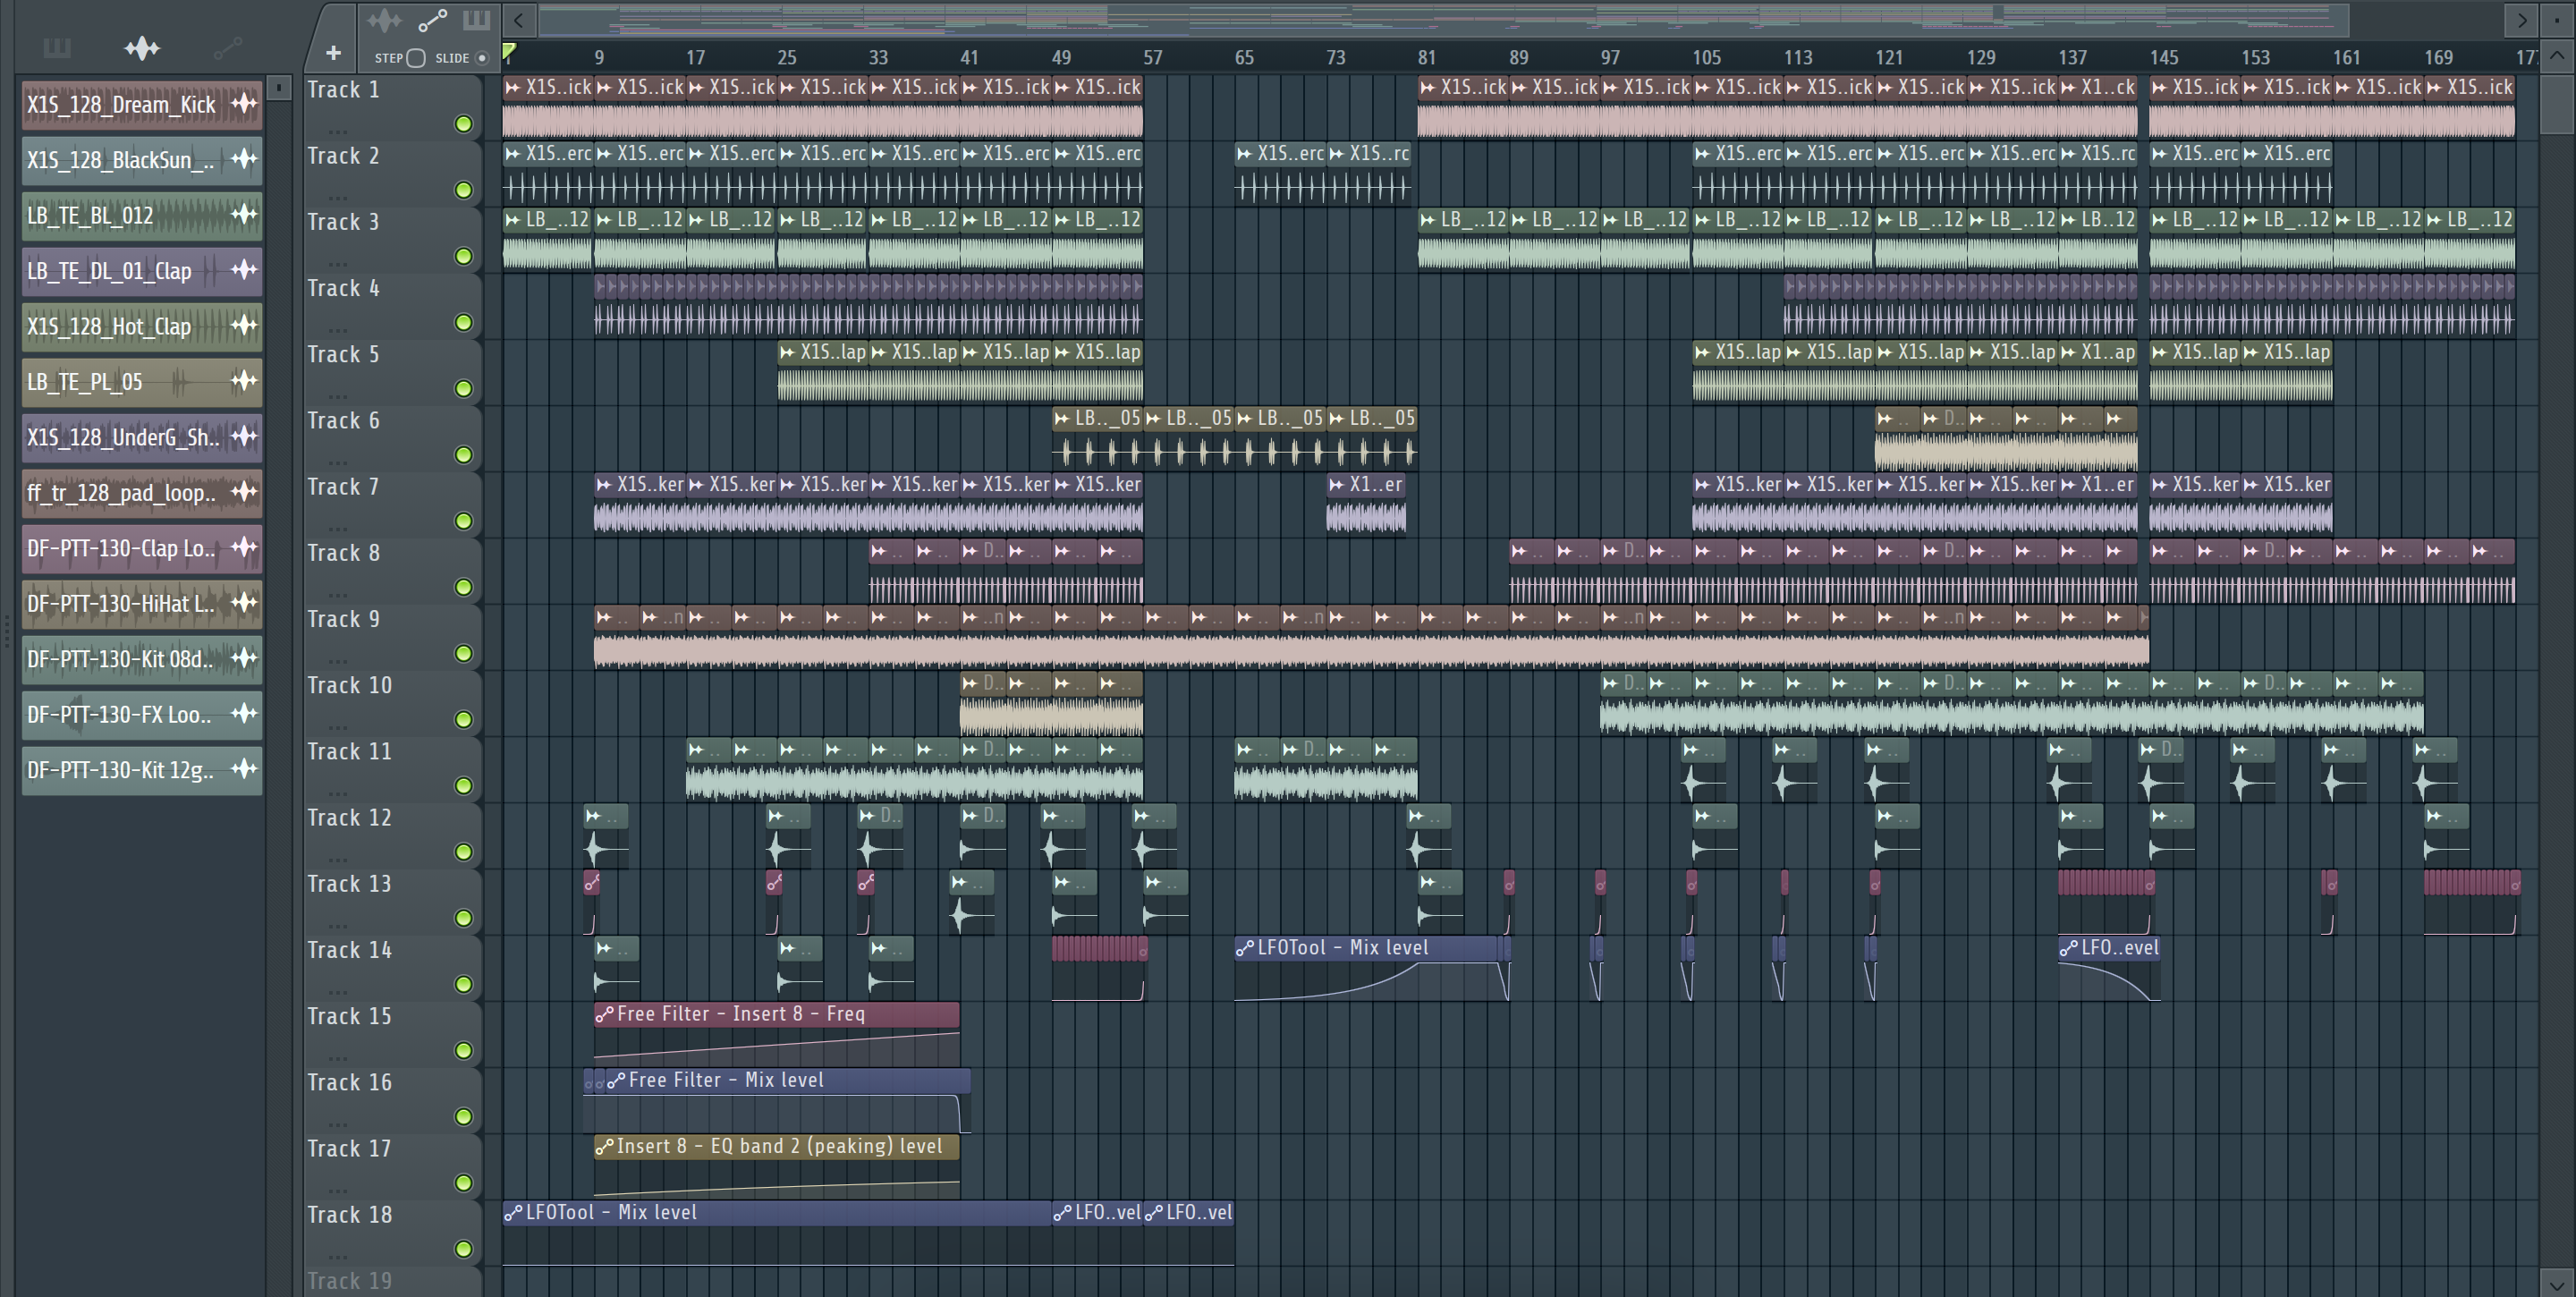Click the add track plus icon

point(333,53)
